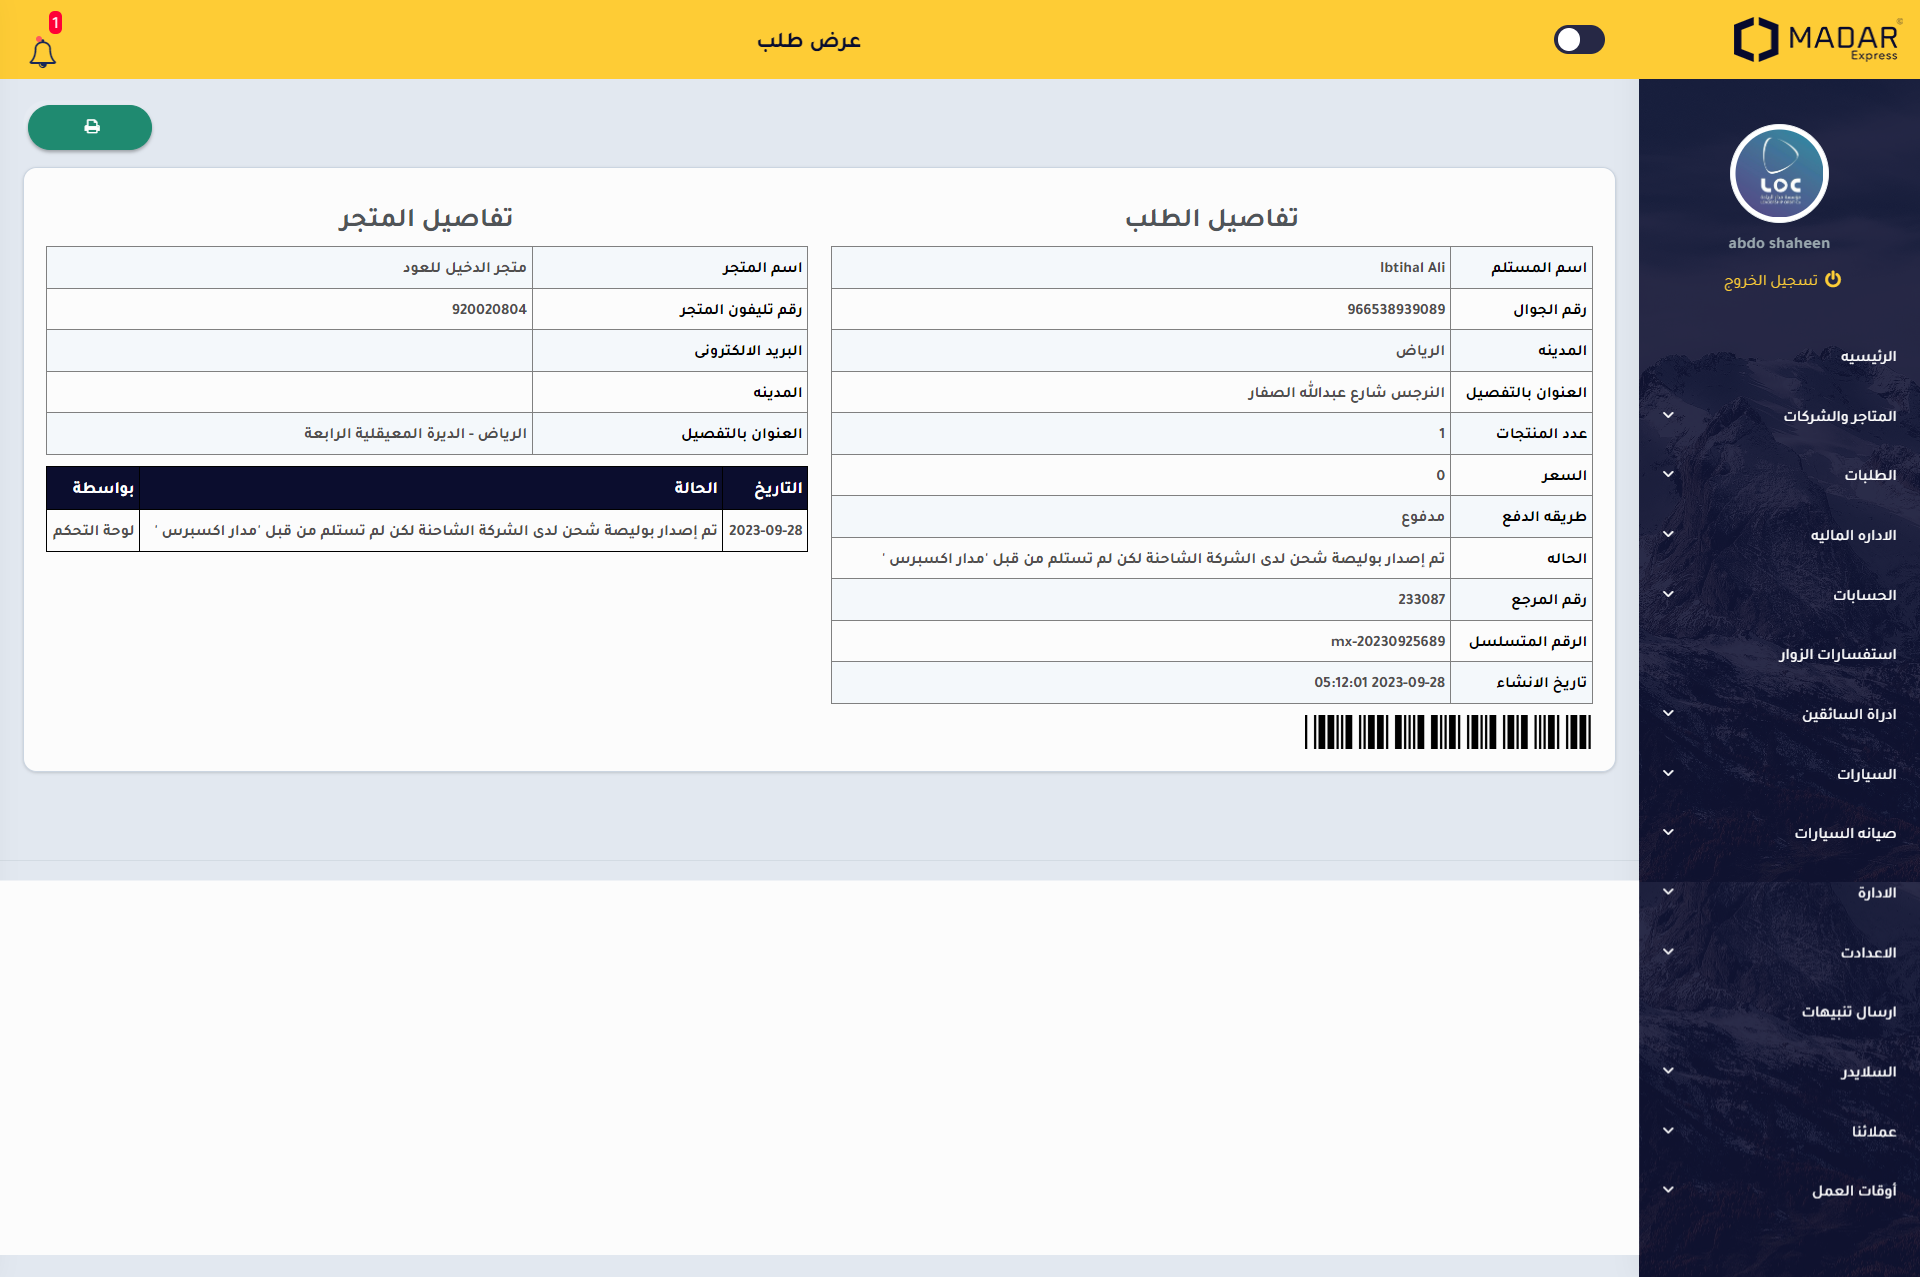Expand المتاجر والشركات menu chevron
The image size is (1920, 1278).
tap(1668, 415)
